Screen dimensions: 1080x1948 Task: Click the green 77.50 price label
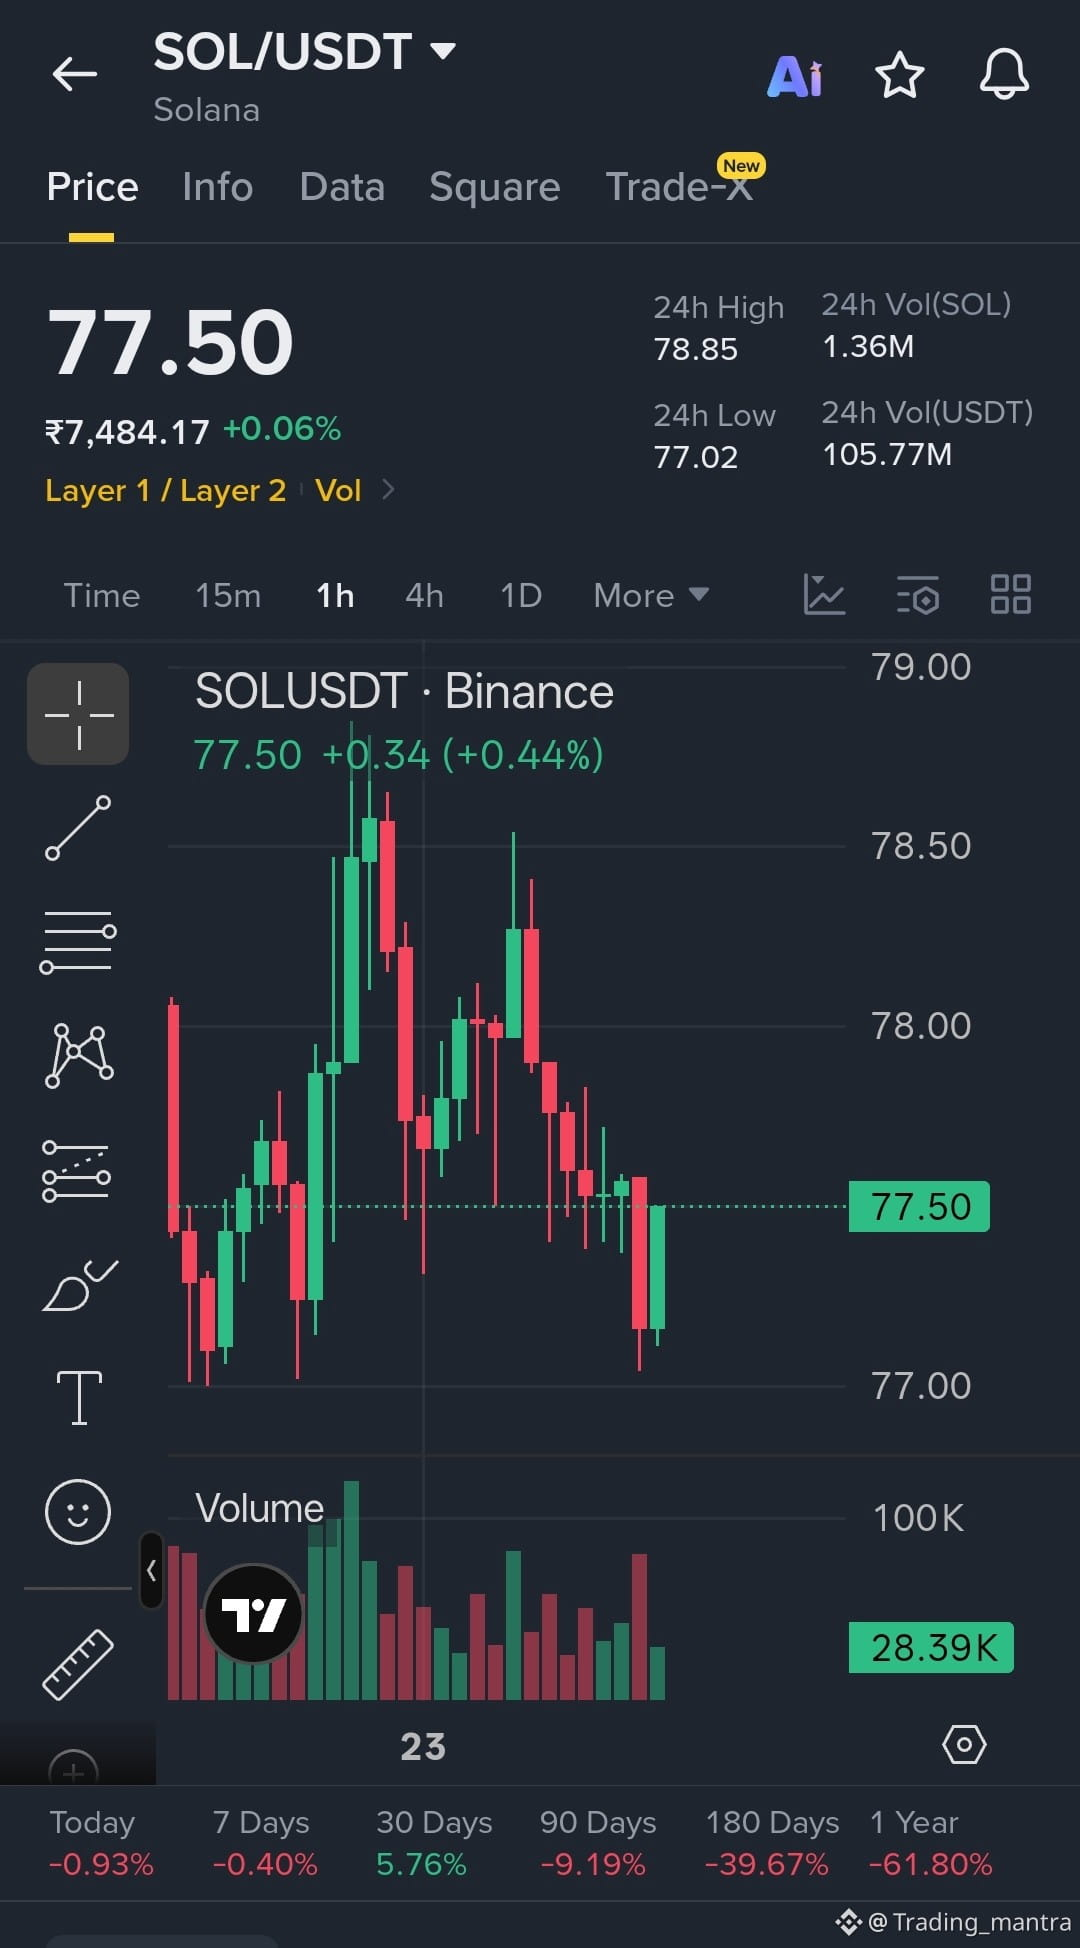pyautogui.click(x=919, y=1206)
